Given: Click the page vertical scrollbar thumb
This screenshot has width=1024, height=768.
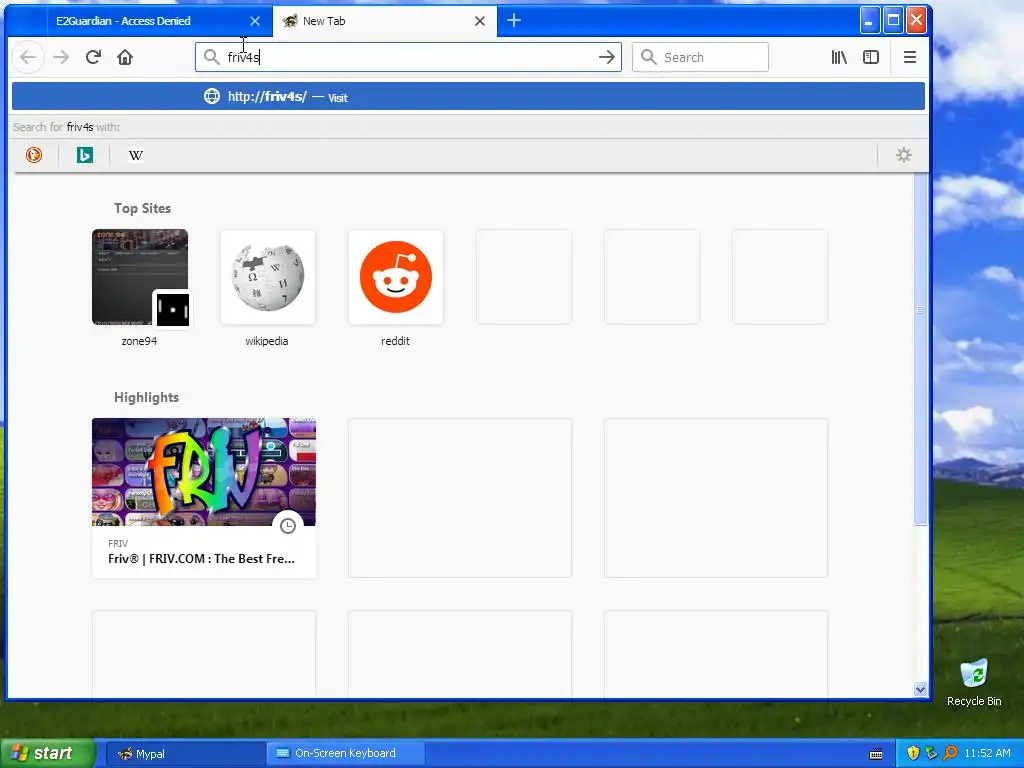Looking at the screenshot, I should pos(920,349).
